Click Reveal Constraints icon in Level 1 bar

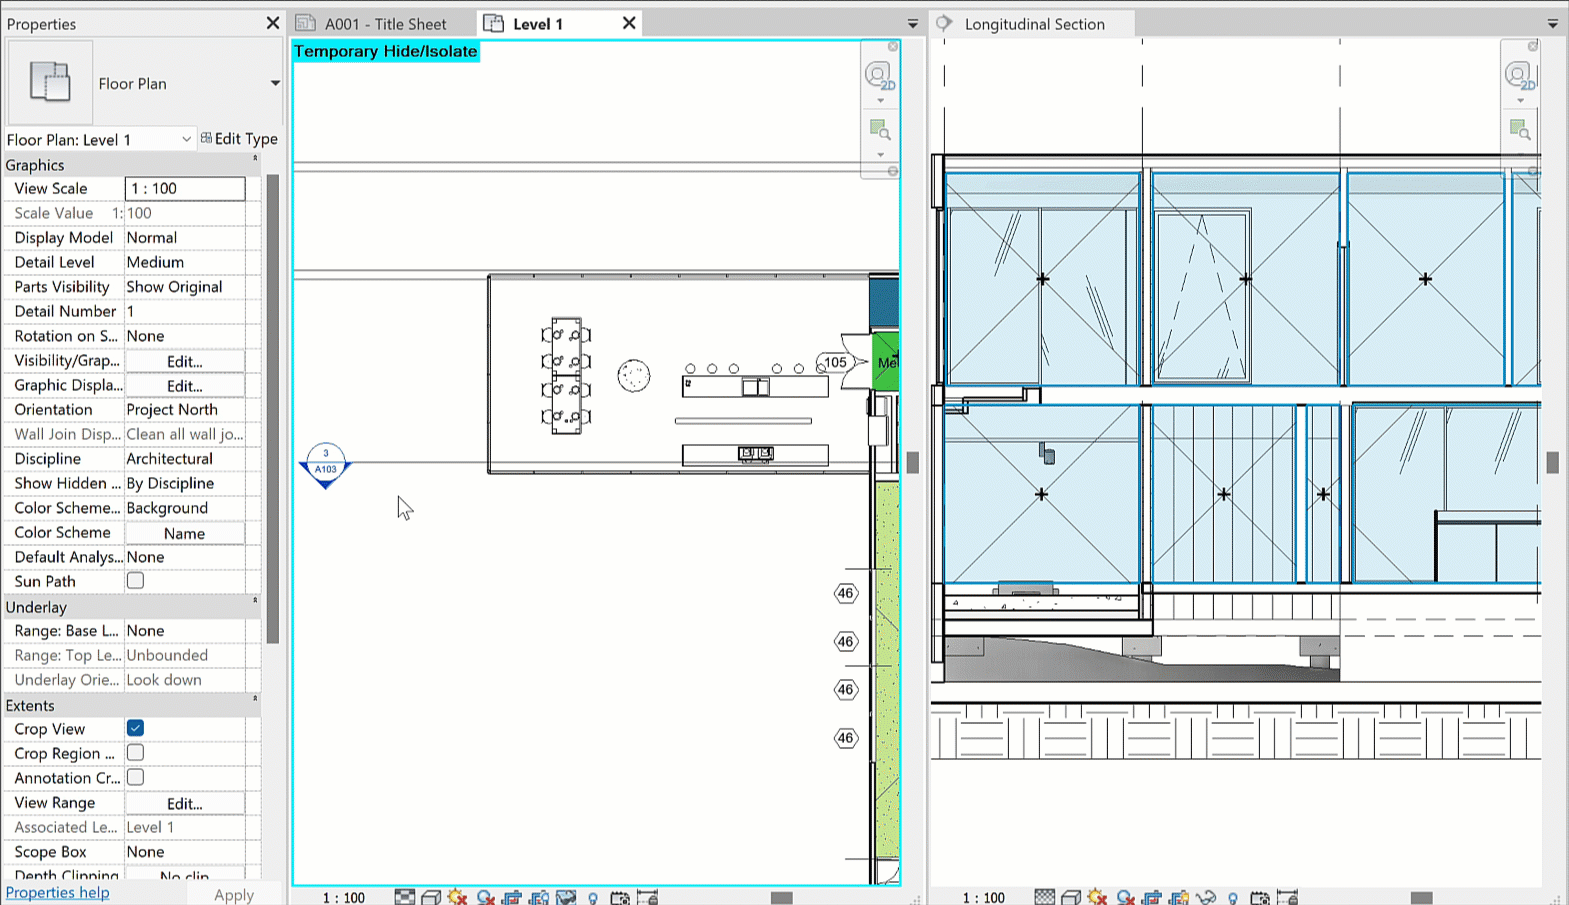point(647,897)
